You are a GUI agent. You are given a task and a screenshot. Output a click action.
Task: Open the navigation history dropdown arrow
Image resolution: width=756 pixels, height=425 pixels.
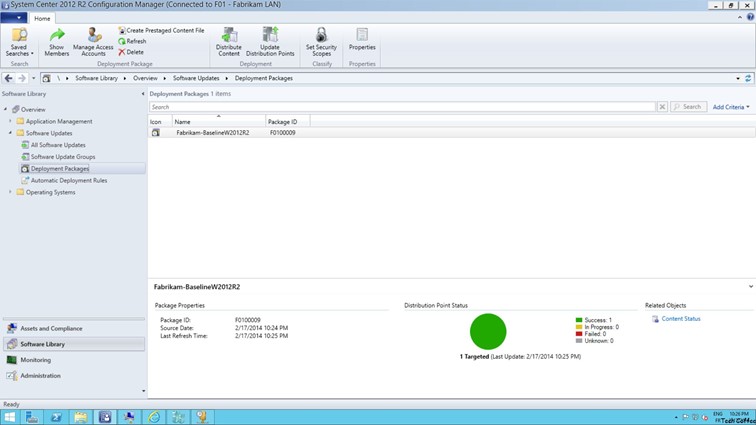[x=33, y=78]
